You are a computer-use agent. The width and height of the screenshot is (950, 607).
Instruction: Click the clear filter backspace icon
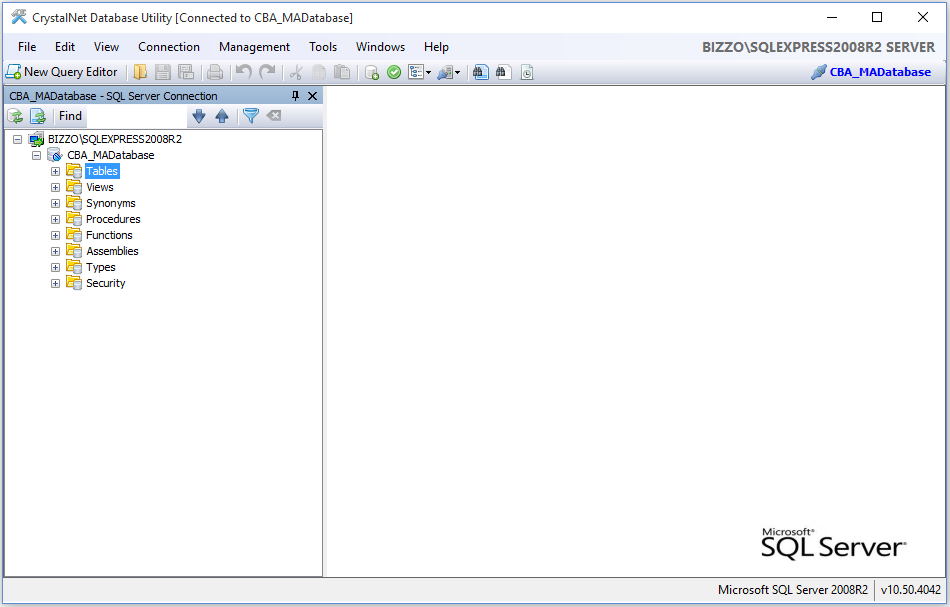tap(274, 116)
